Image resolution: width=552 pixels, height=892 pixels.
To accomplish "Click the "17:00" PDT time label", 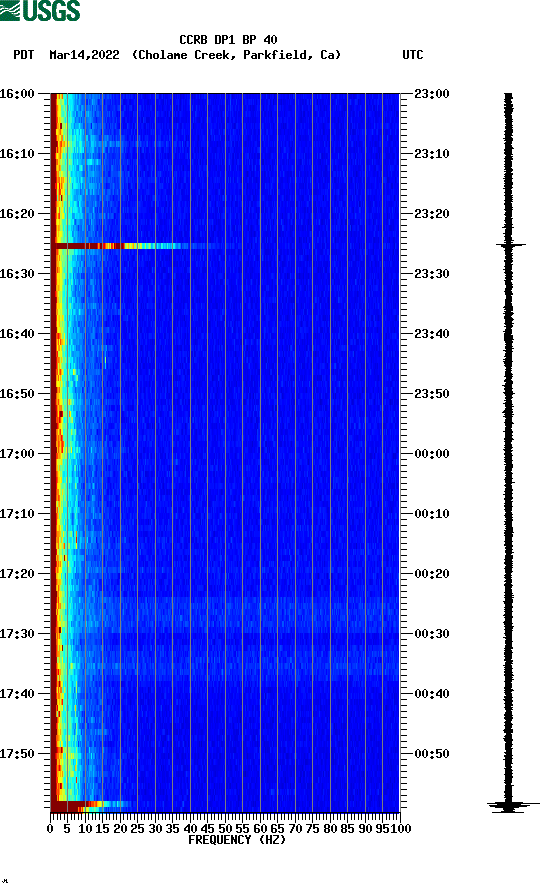I will point(17,454).
